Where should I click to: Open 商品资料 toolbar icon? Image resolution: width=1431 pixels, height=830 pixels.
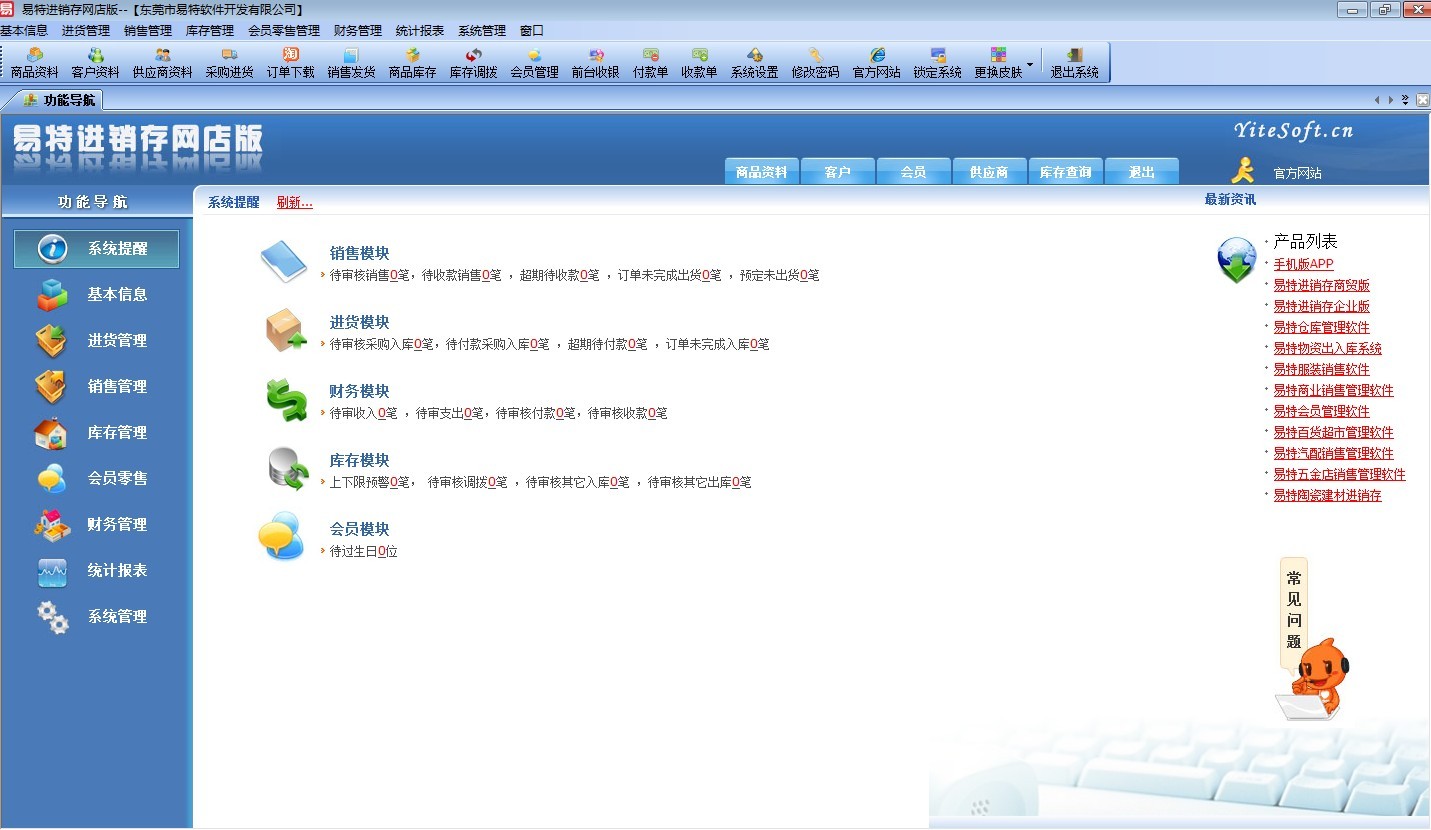tap(35, 63)
